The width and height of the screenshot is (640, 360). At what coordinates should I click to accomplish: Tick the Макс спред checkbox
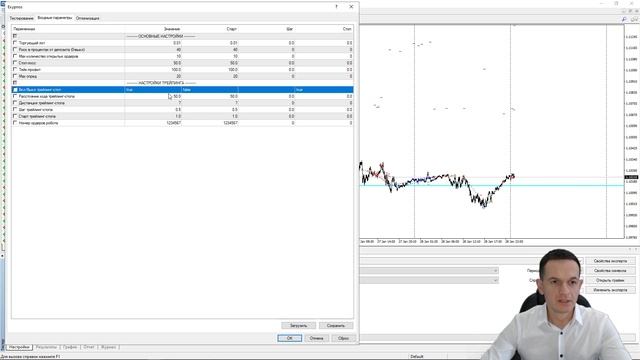tap(15, 76)
